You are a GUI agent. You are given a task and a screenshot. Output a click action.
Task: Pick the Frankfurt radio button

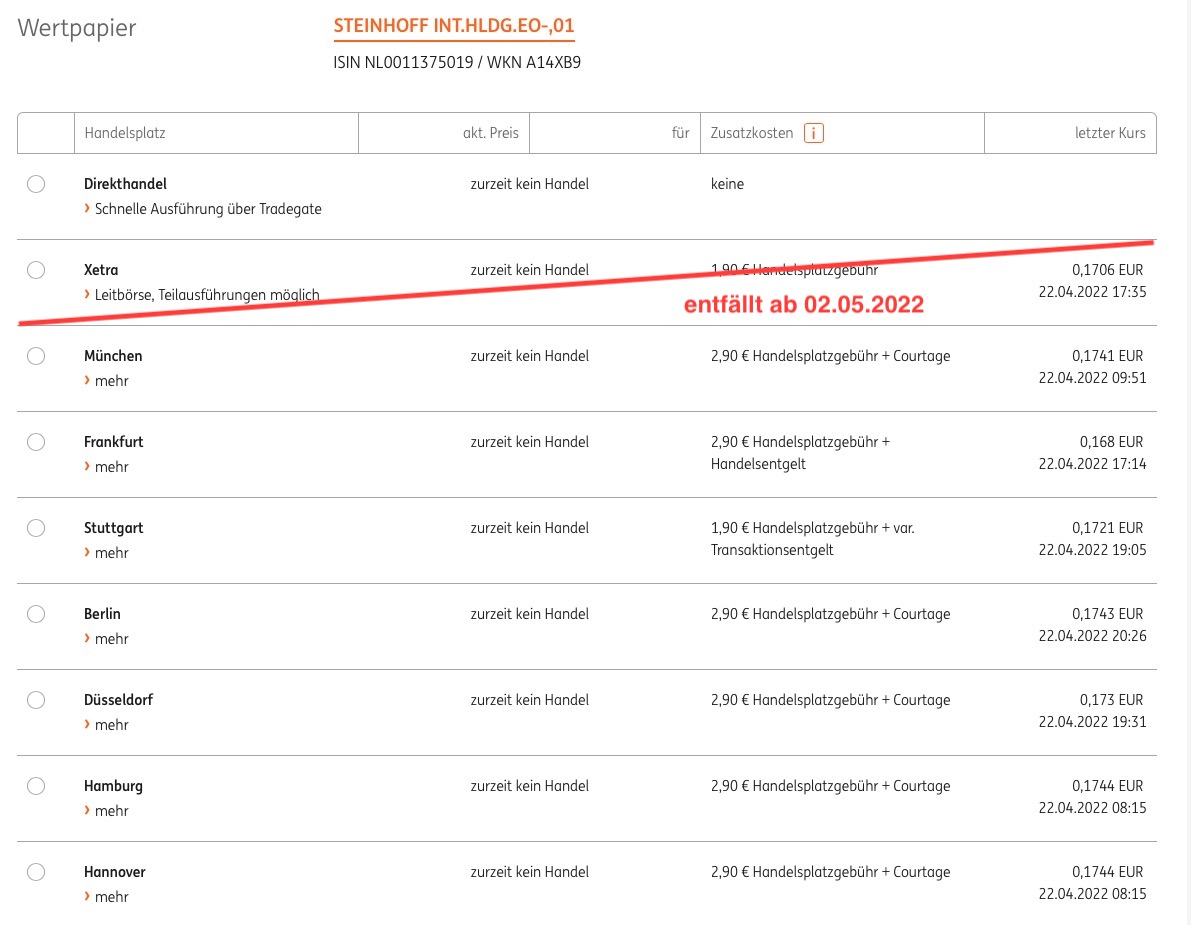coord(36,442)
